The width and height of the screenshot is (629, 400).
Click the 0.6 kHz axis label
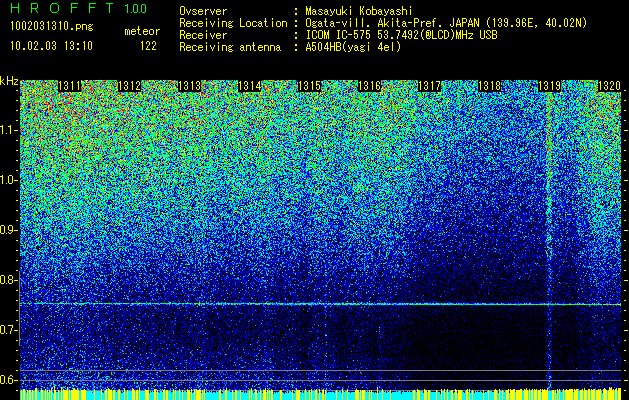tap(9, 380)
